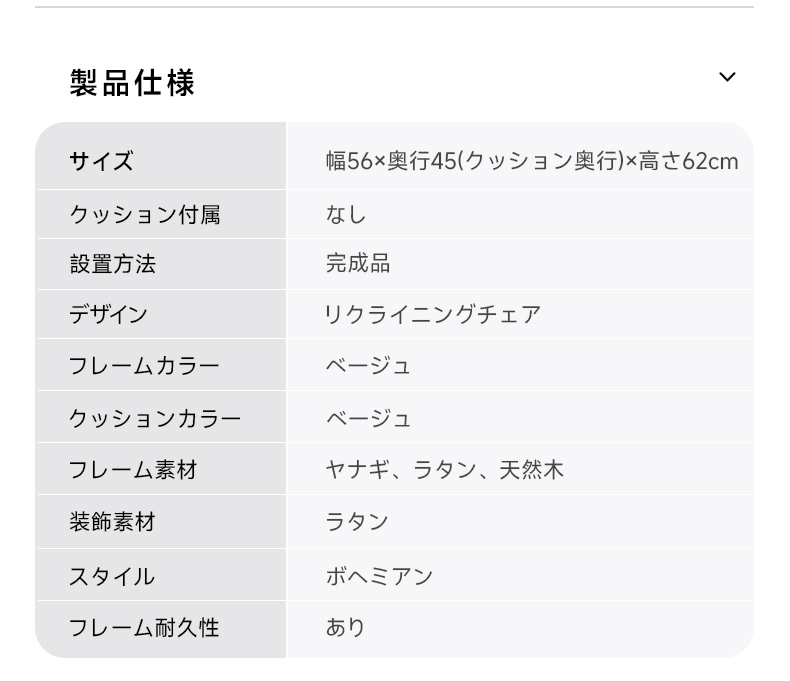790x681 pixels.
Task: Click the なし value
Action: click(x=346, y=215)
